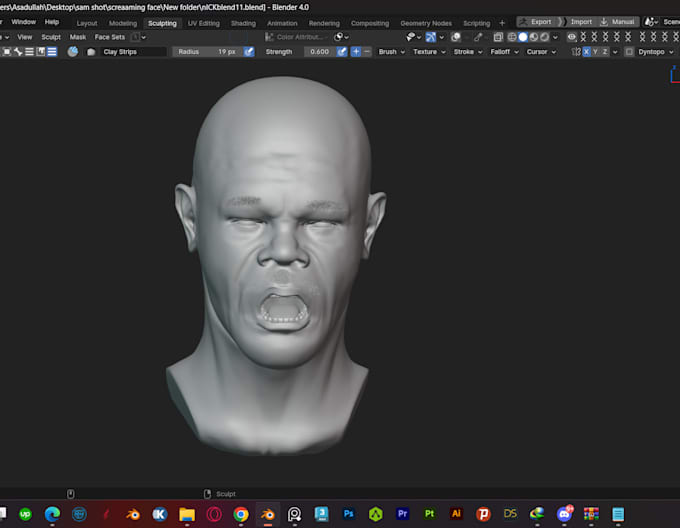Add a new workspace with the plus button
This screenshot has width=680, height=528.
click(502, 23)
